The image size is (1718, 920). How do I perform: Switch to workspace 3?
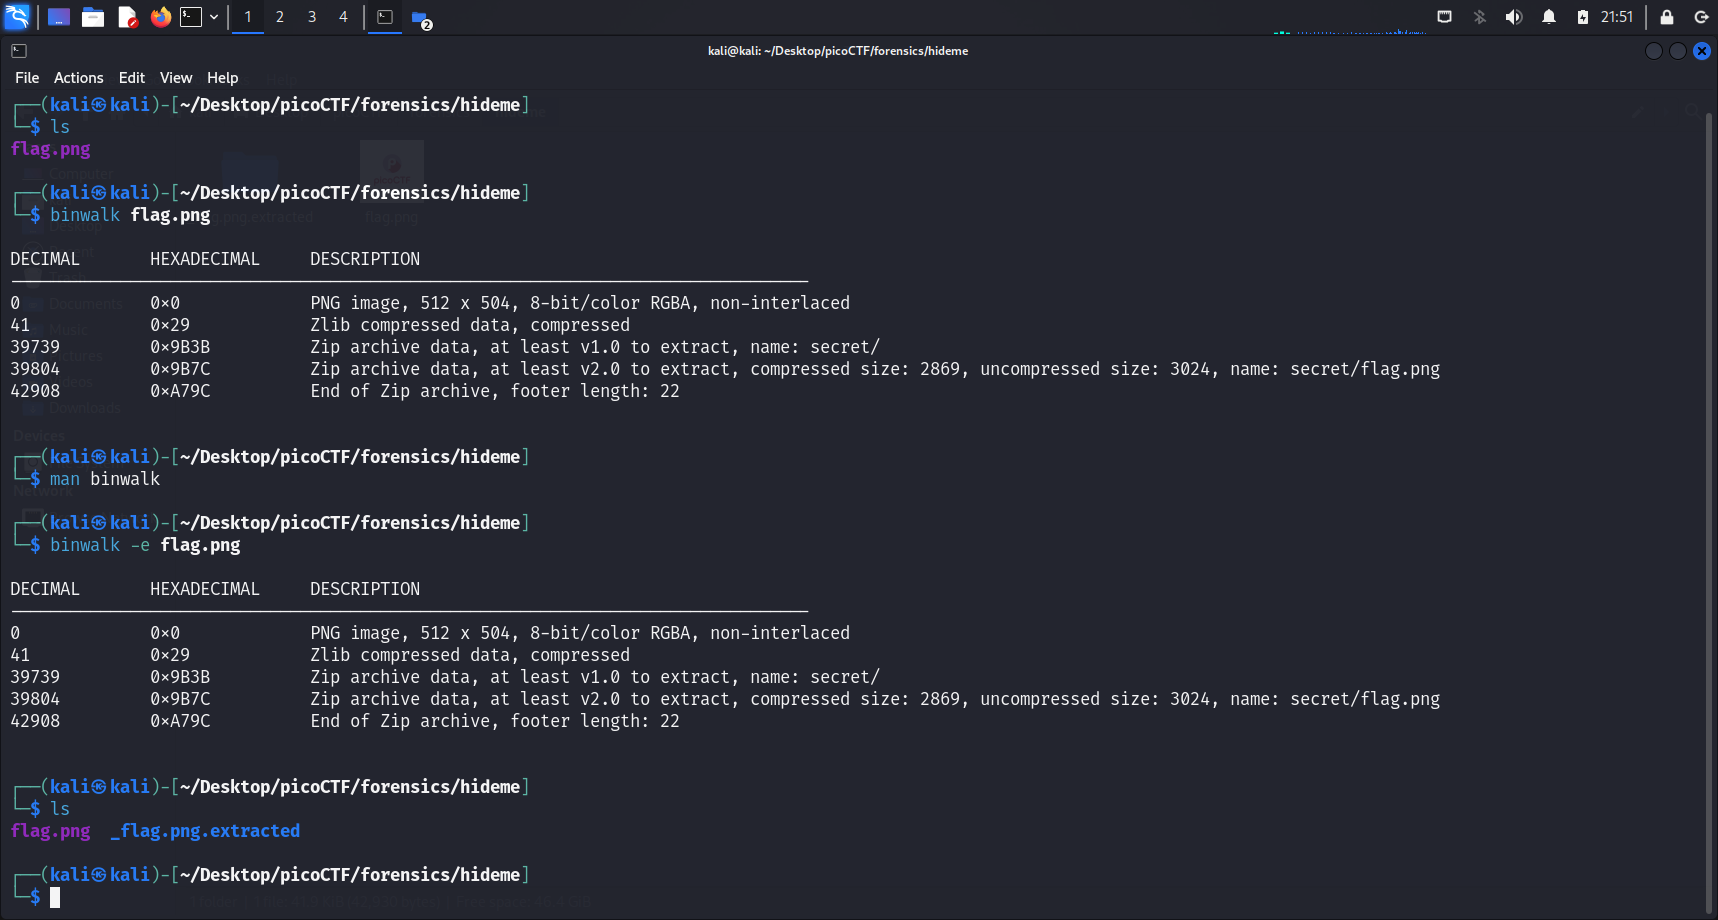click(312, 17)
